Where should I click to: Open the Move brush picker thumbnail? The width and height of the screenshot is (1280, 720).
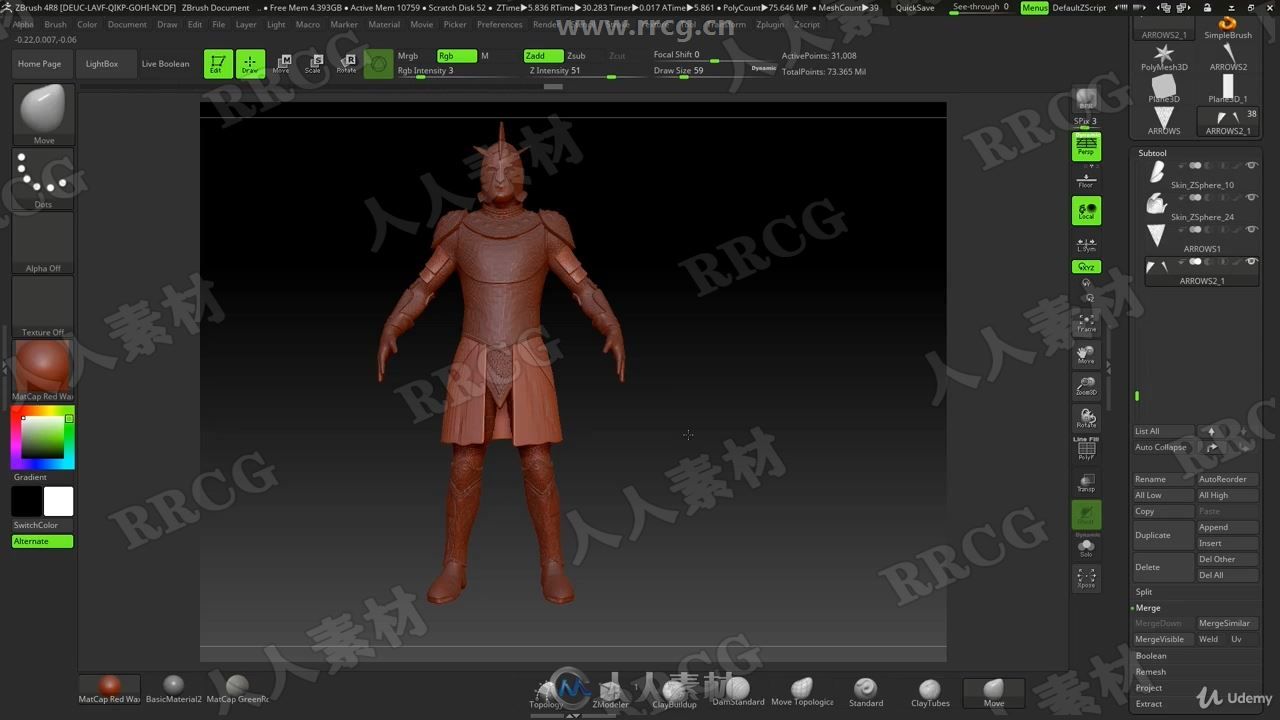(43, 114)
